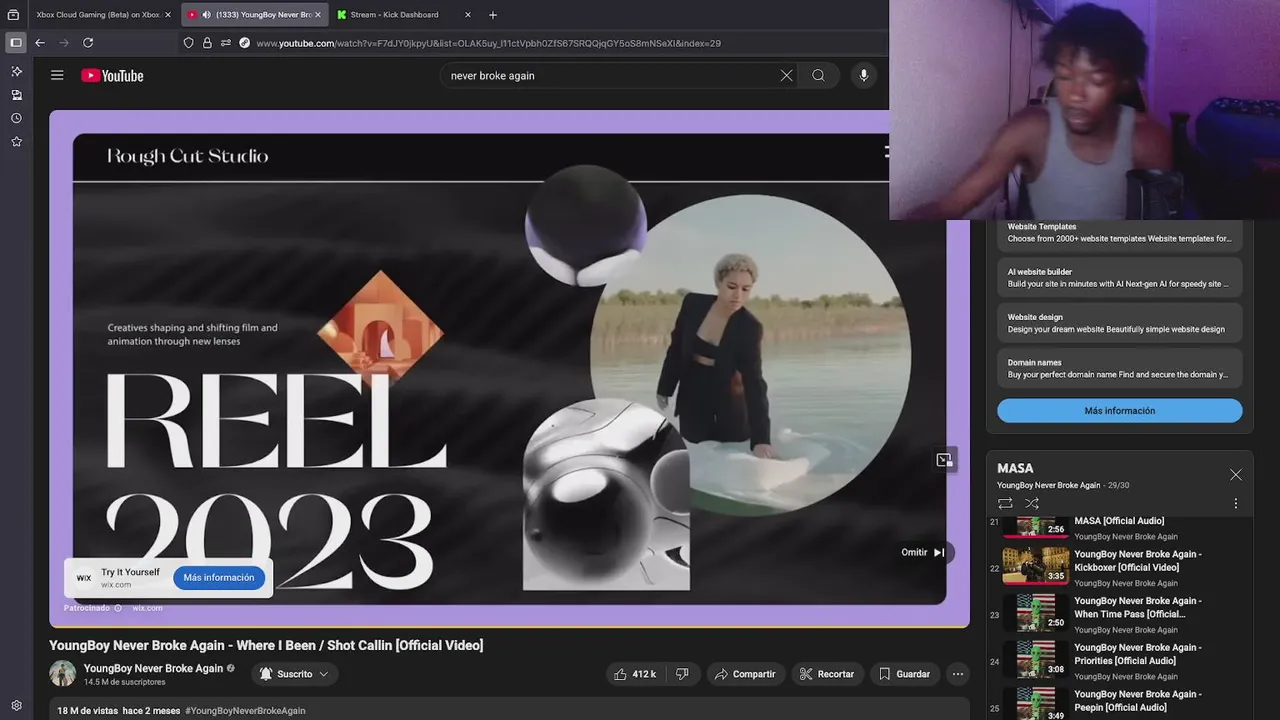Close the Xbox Cloud Gaming tab

coord(168,15)
